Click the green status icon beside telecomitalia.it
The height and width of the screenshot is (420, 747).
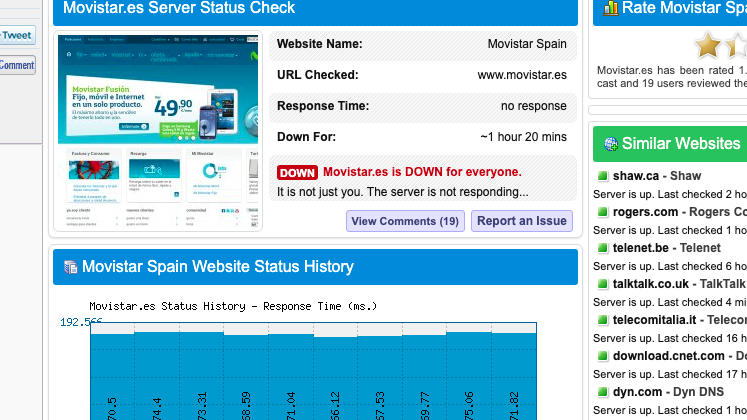click(x=603, y=320)
